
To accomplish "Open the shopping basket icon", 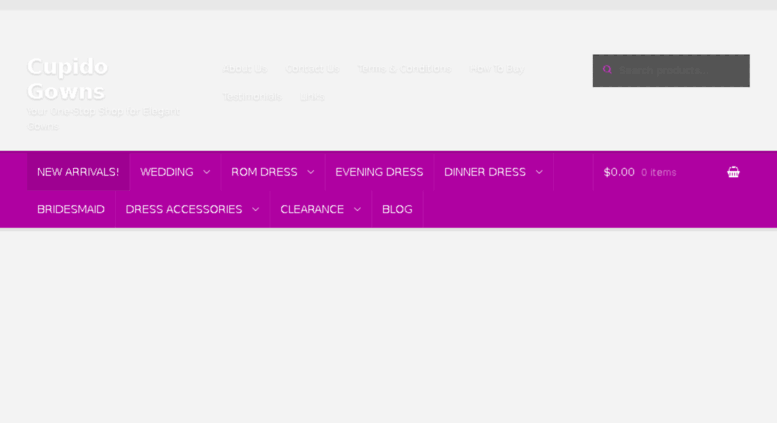I will [x=733, y=172].
